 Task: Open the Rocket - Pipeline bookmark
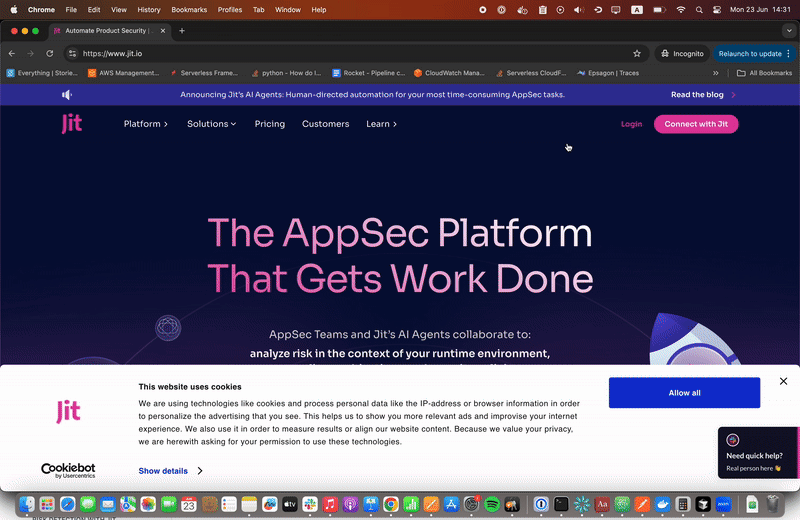(368, 73)
